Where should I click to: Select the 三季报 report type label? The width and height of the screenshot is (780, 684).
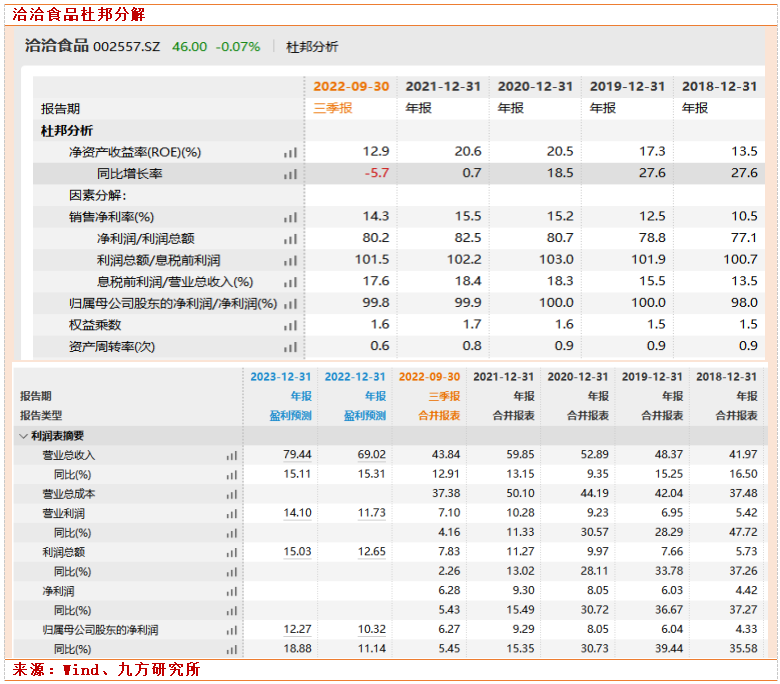[x=333, y=108]
